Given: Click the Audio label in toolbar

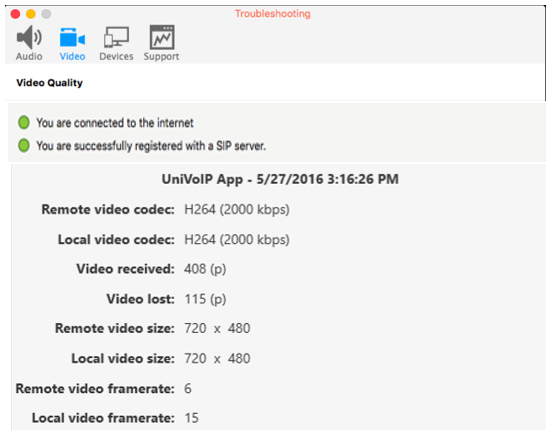Looking at the screenshot, I should click(x=29, y=56).
